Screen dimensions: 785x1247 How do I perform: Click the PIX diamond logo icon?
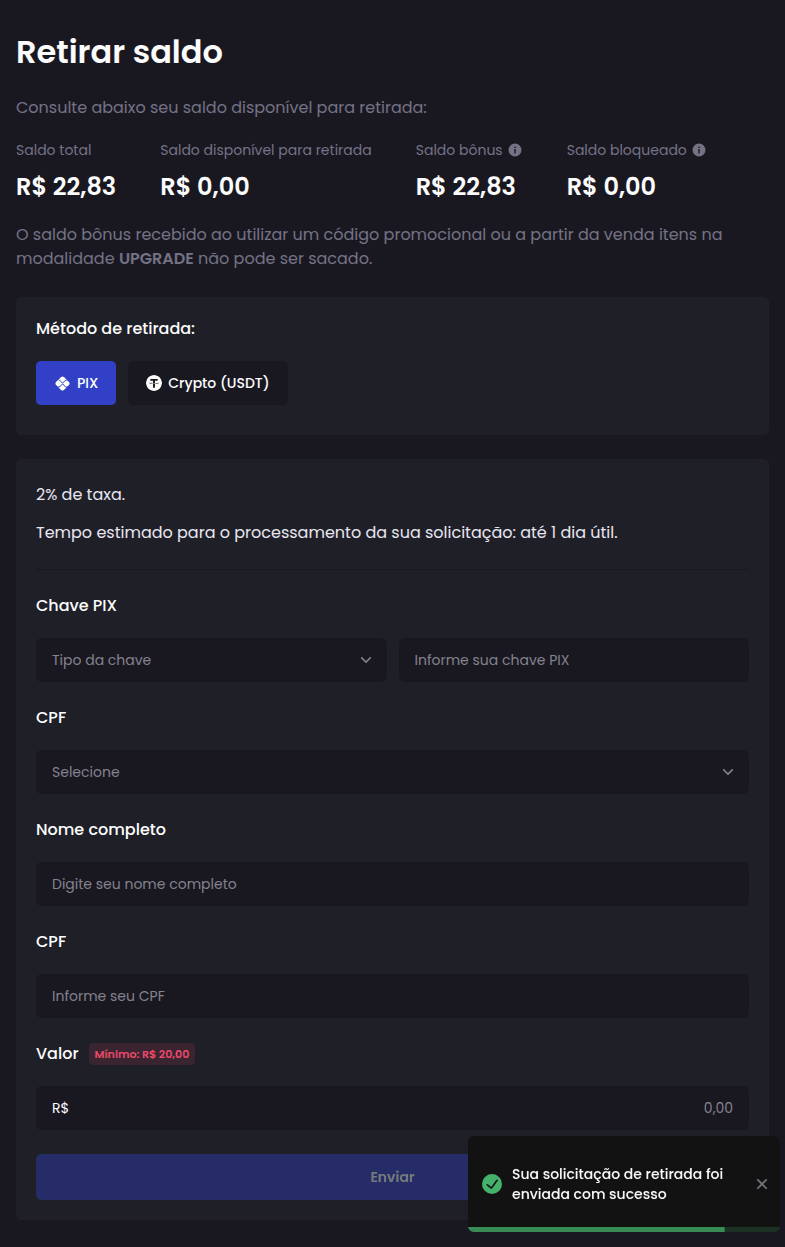62,383
